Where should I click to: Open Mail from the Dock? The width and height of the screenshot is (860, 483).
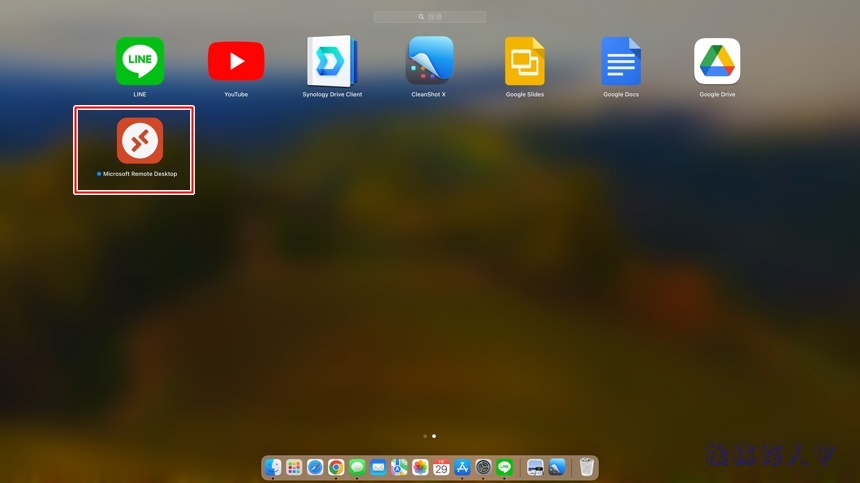pos(378,467)
